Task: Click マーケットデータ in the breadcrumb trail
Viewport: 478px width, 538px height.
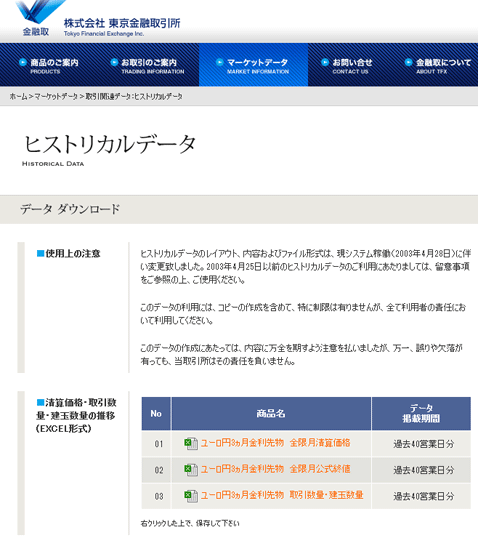Action: coord(56,96)
